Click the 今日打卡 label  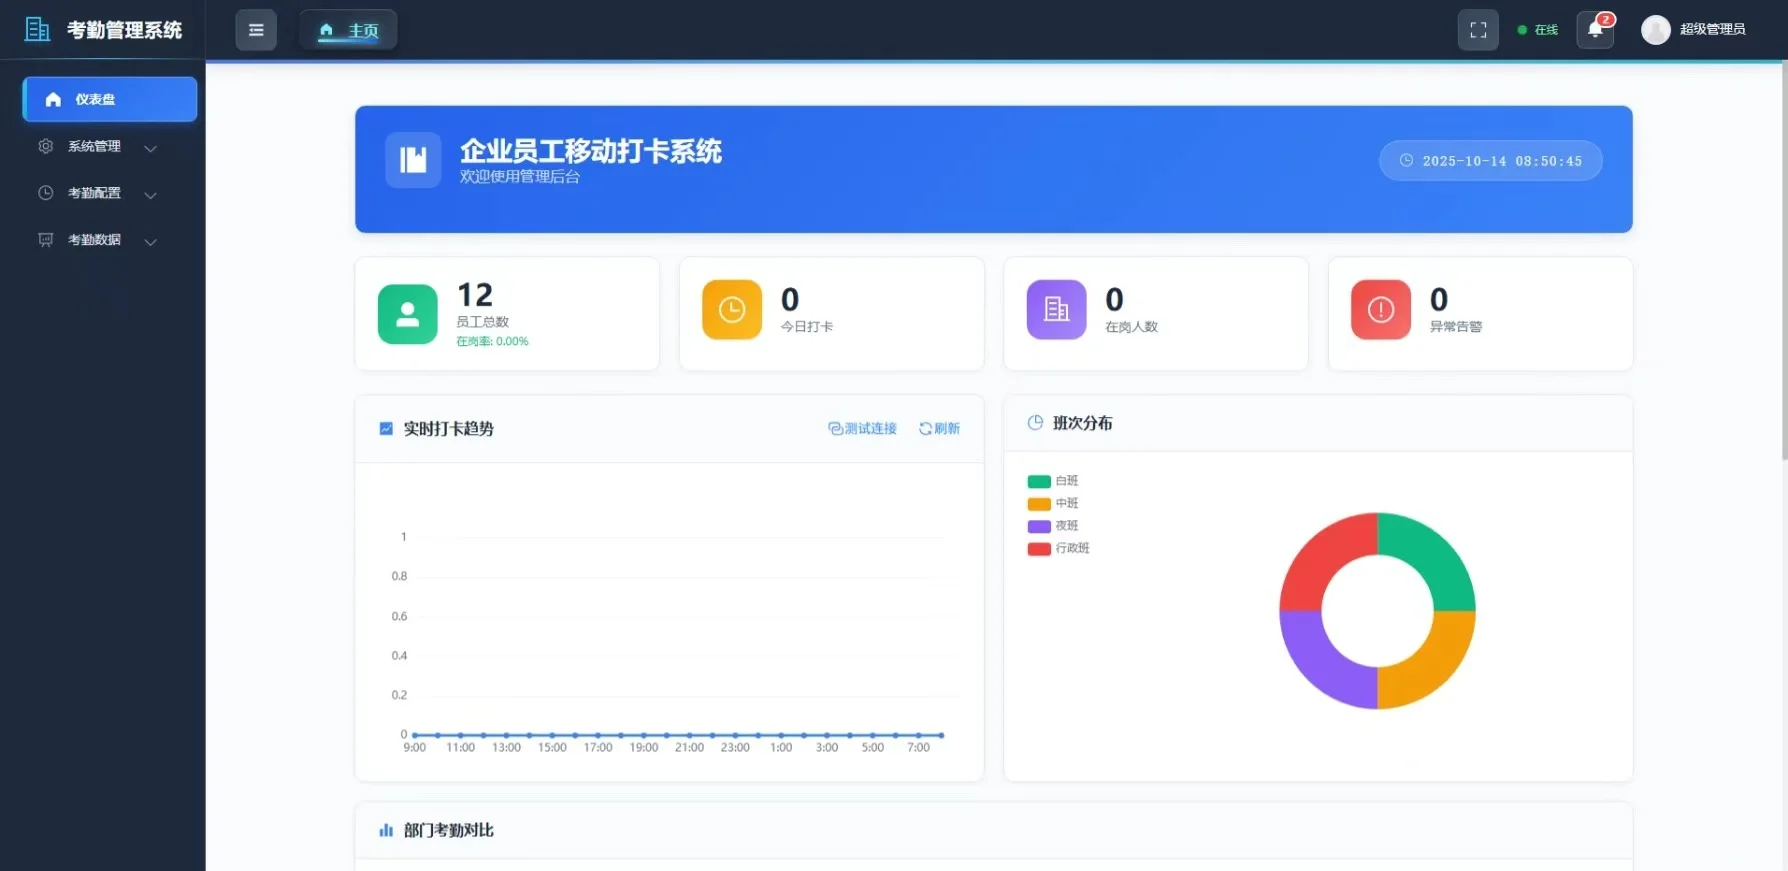(807, 327)
